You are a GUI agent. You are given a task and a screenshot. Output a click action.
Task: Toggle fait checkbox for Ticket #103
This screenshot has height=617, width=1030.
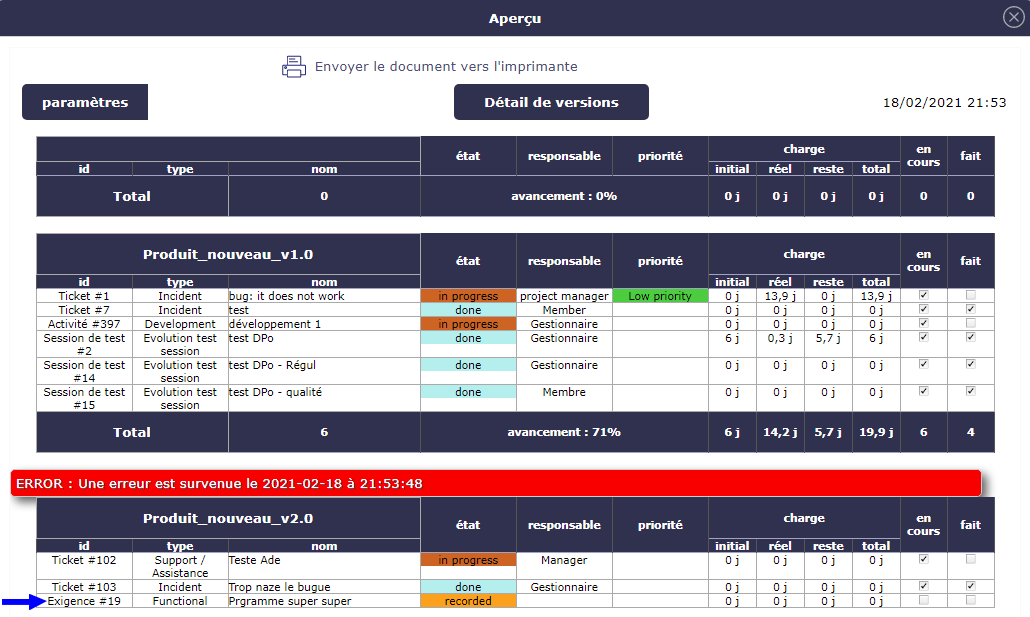(970, 587)
